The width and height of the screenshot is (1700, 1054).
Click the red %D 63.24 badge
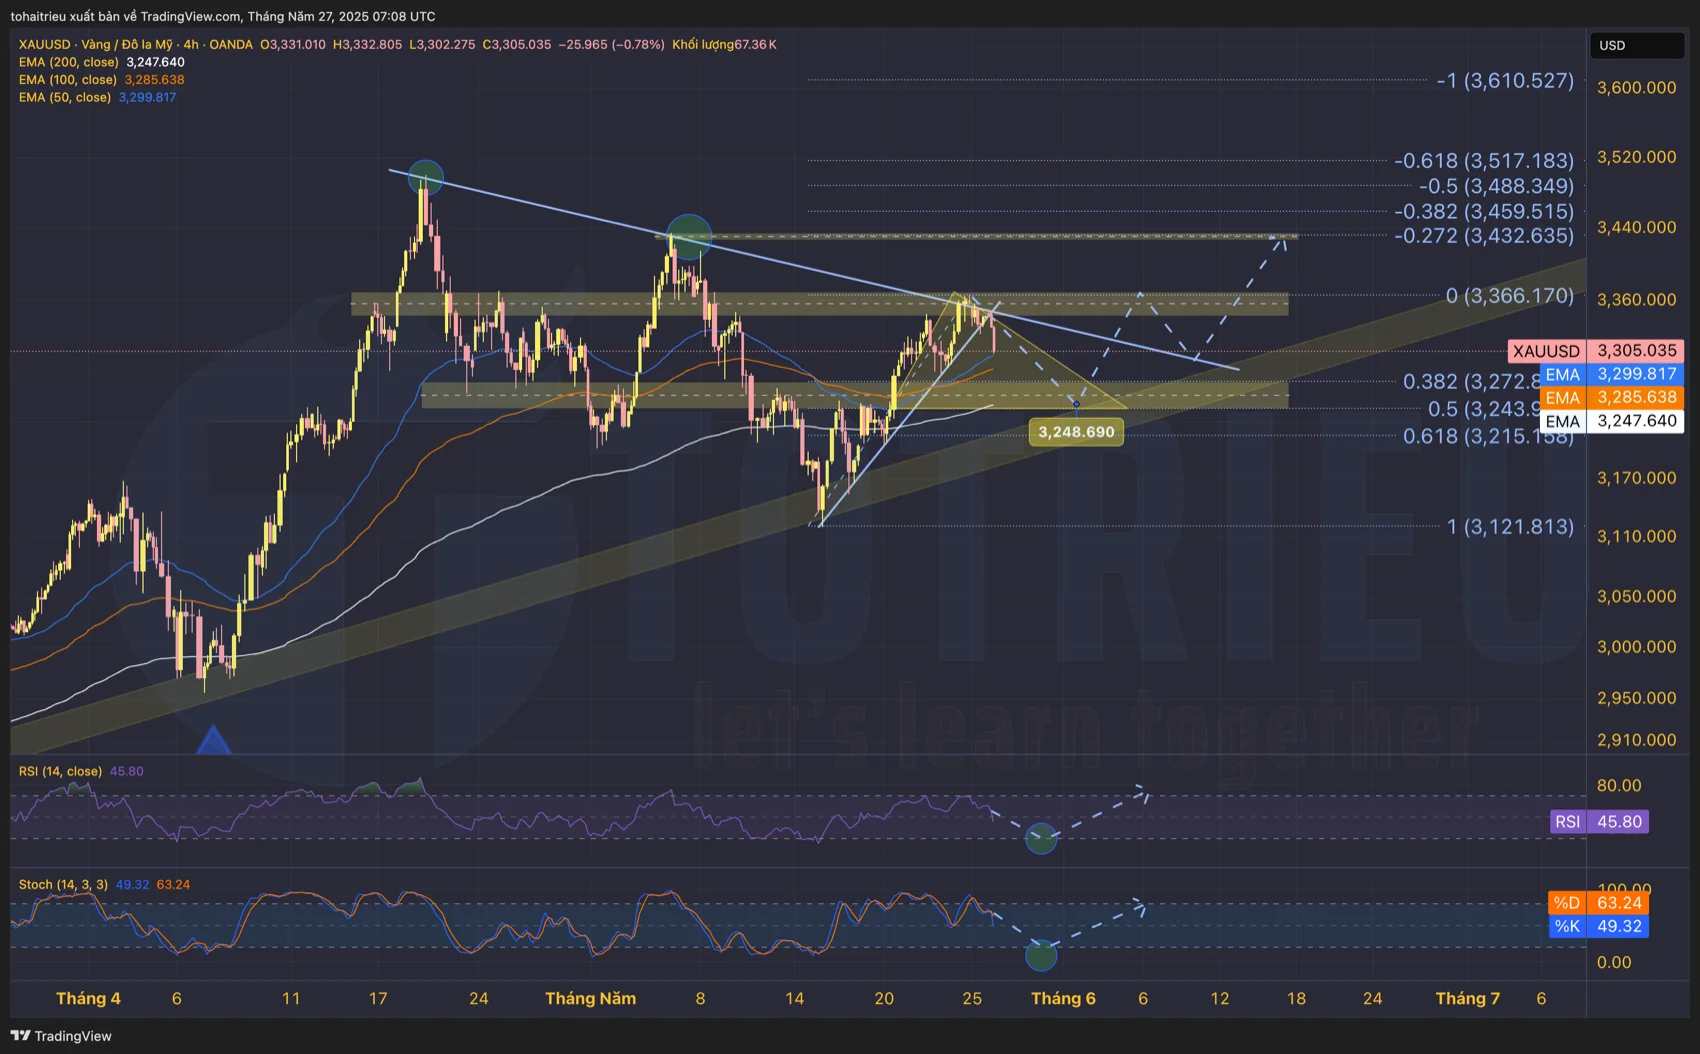1599,902
